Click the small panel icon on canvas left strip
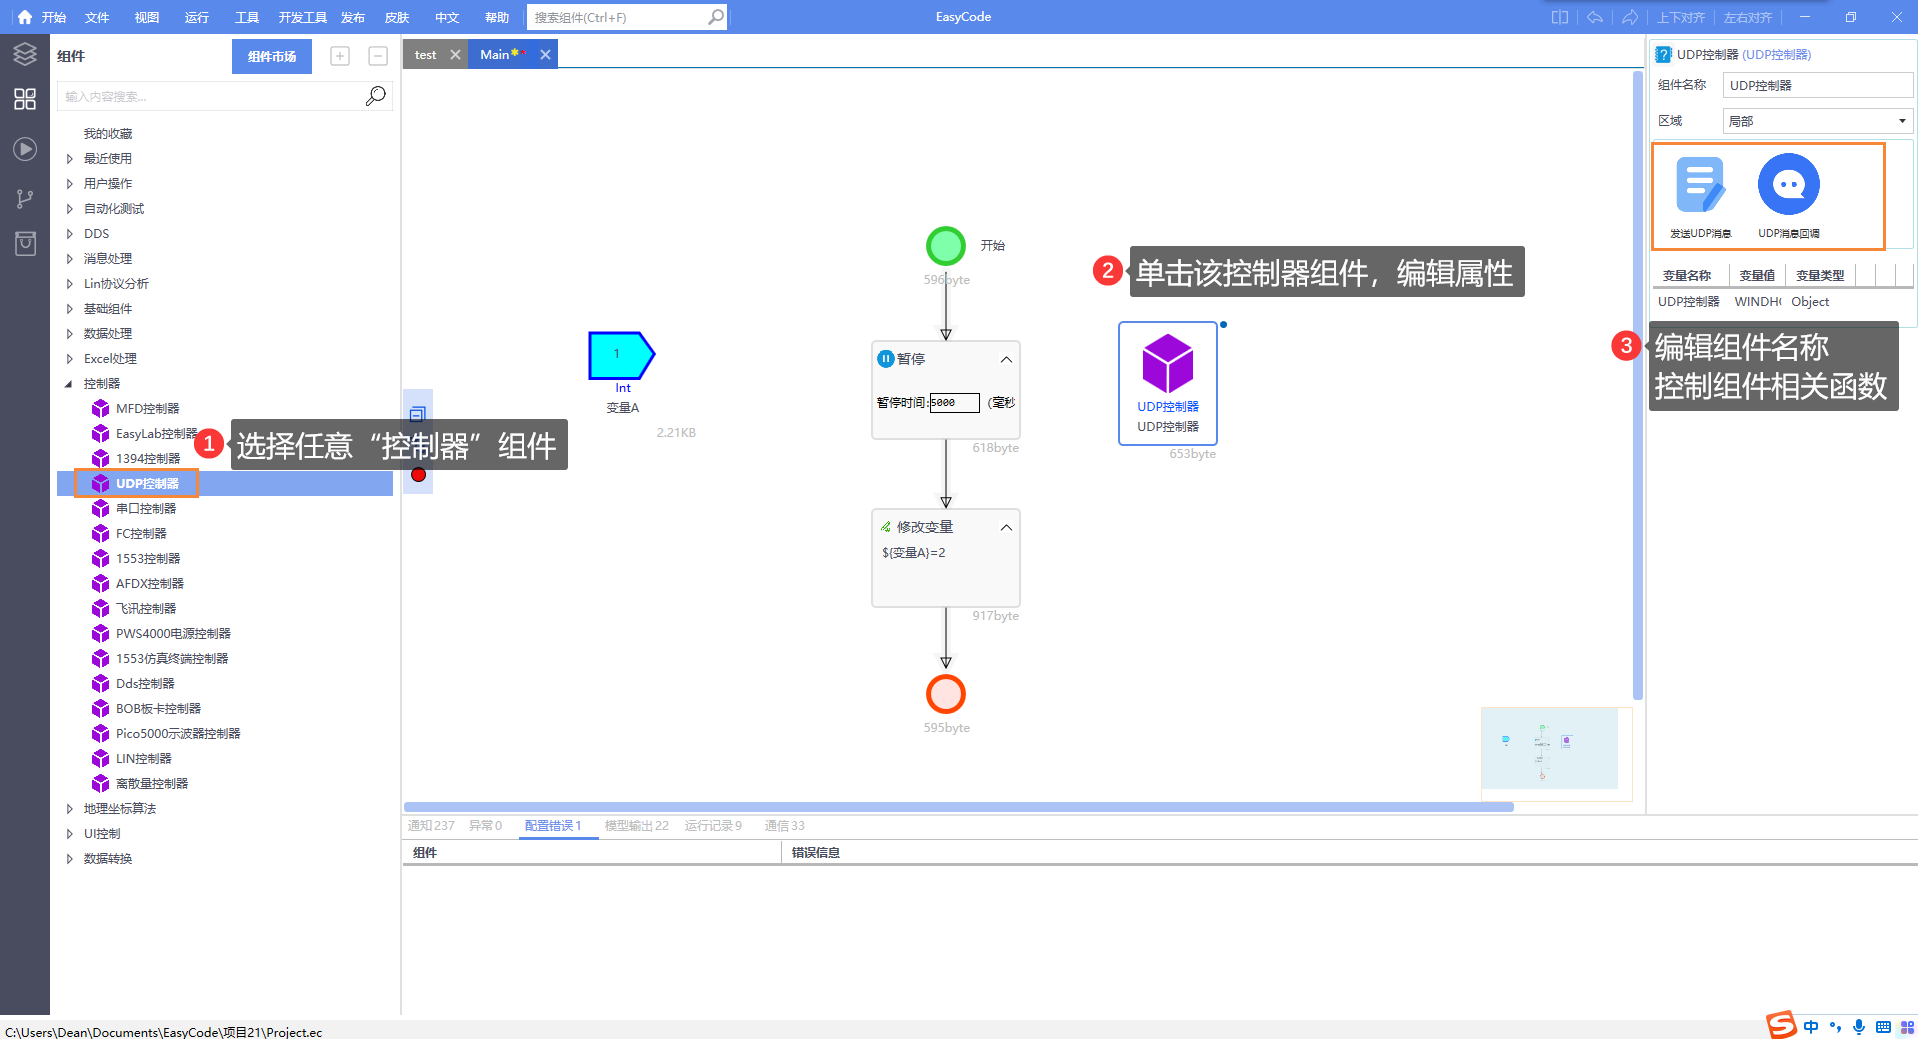Viewport: 1918px width, 1039px height. [418, 413]
